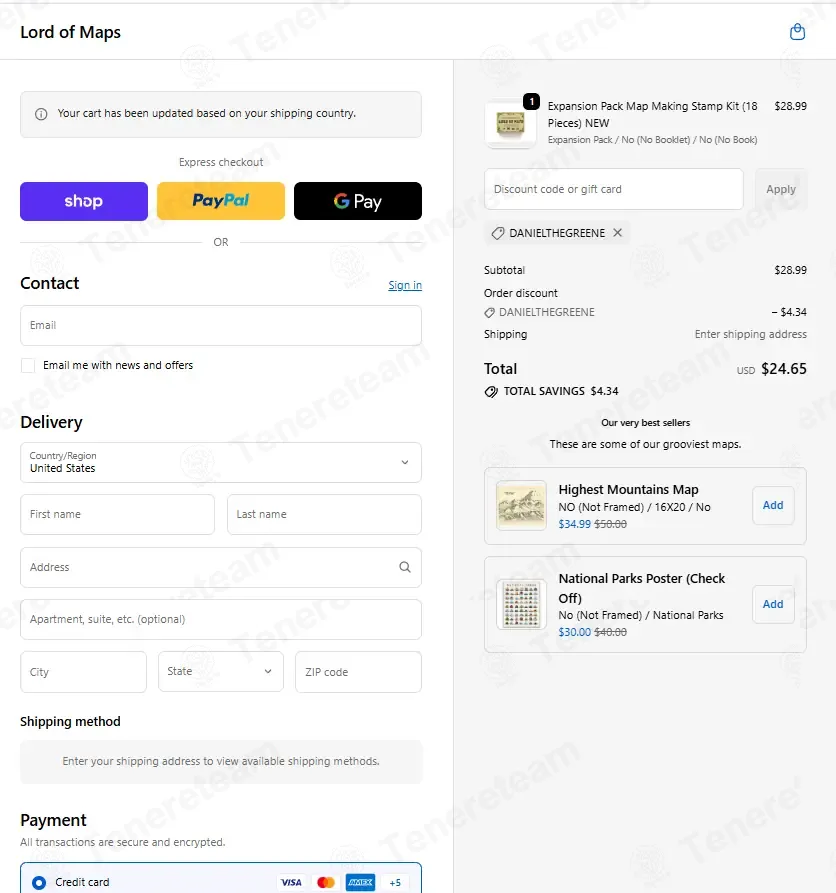Select the Credit card radio button
Image resolution: width=836 pixels, height=893 pixels.
pyautogui.click(x=39, y=882)
